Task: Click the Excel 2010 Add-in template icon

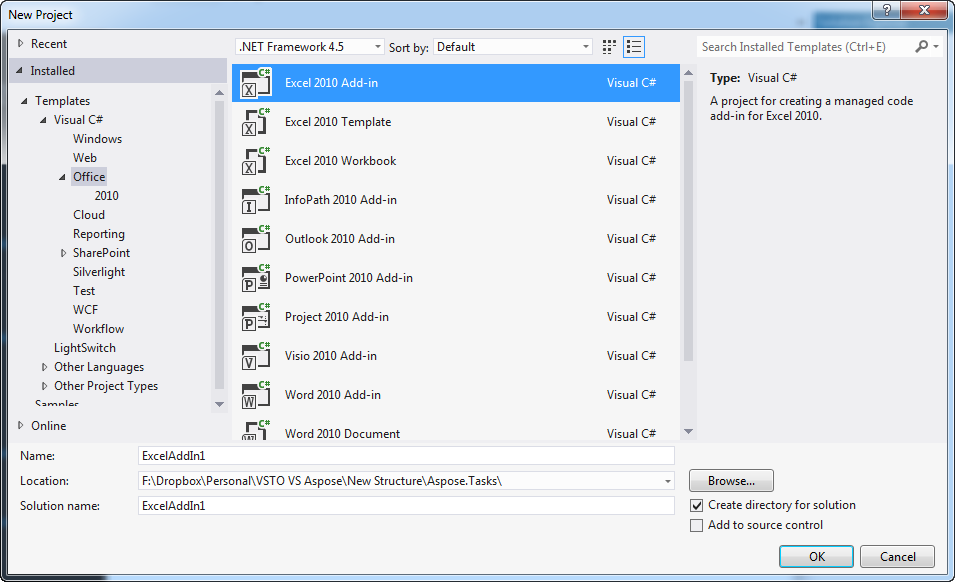Action: pyautogui.click(x=256, y=83)
